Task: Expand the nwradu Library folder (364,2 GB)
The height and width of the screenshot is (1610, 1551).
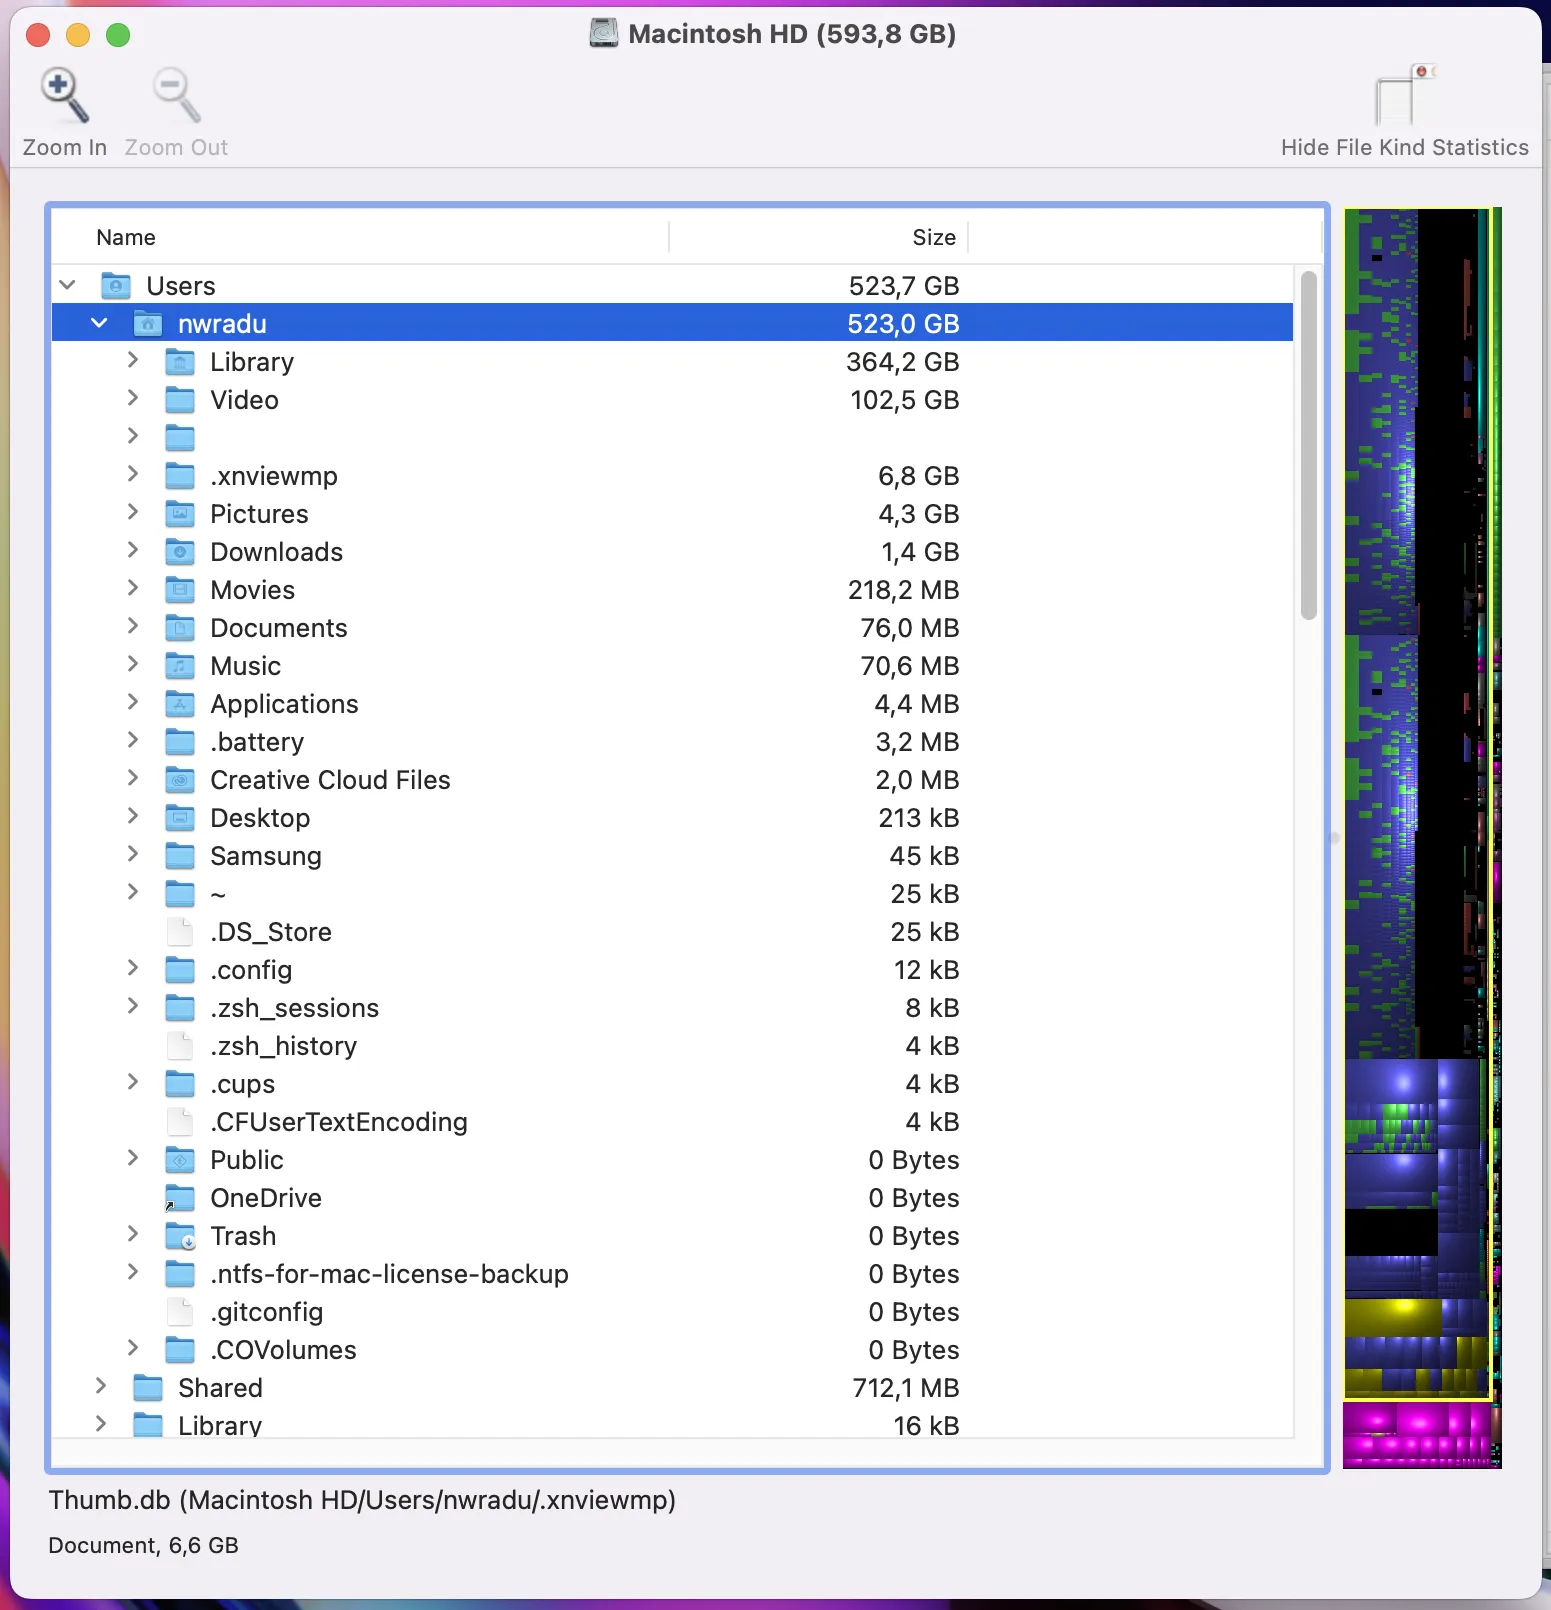Action: [132, 360]
